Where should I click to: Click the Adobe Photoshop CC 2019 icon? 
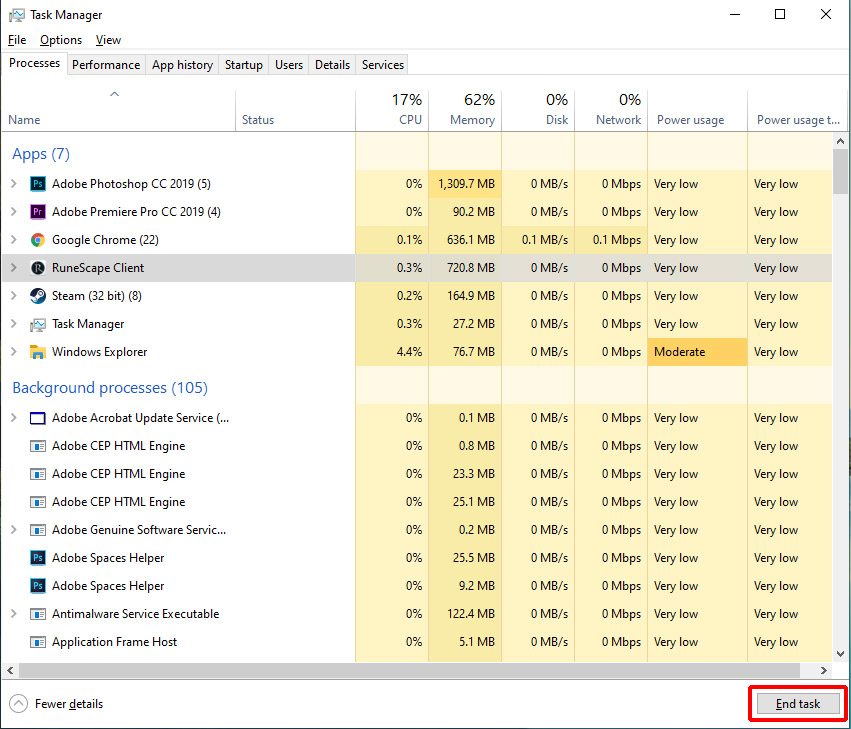pos(37,183)
